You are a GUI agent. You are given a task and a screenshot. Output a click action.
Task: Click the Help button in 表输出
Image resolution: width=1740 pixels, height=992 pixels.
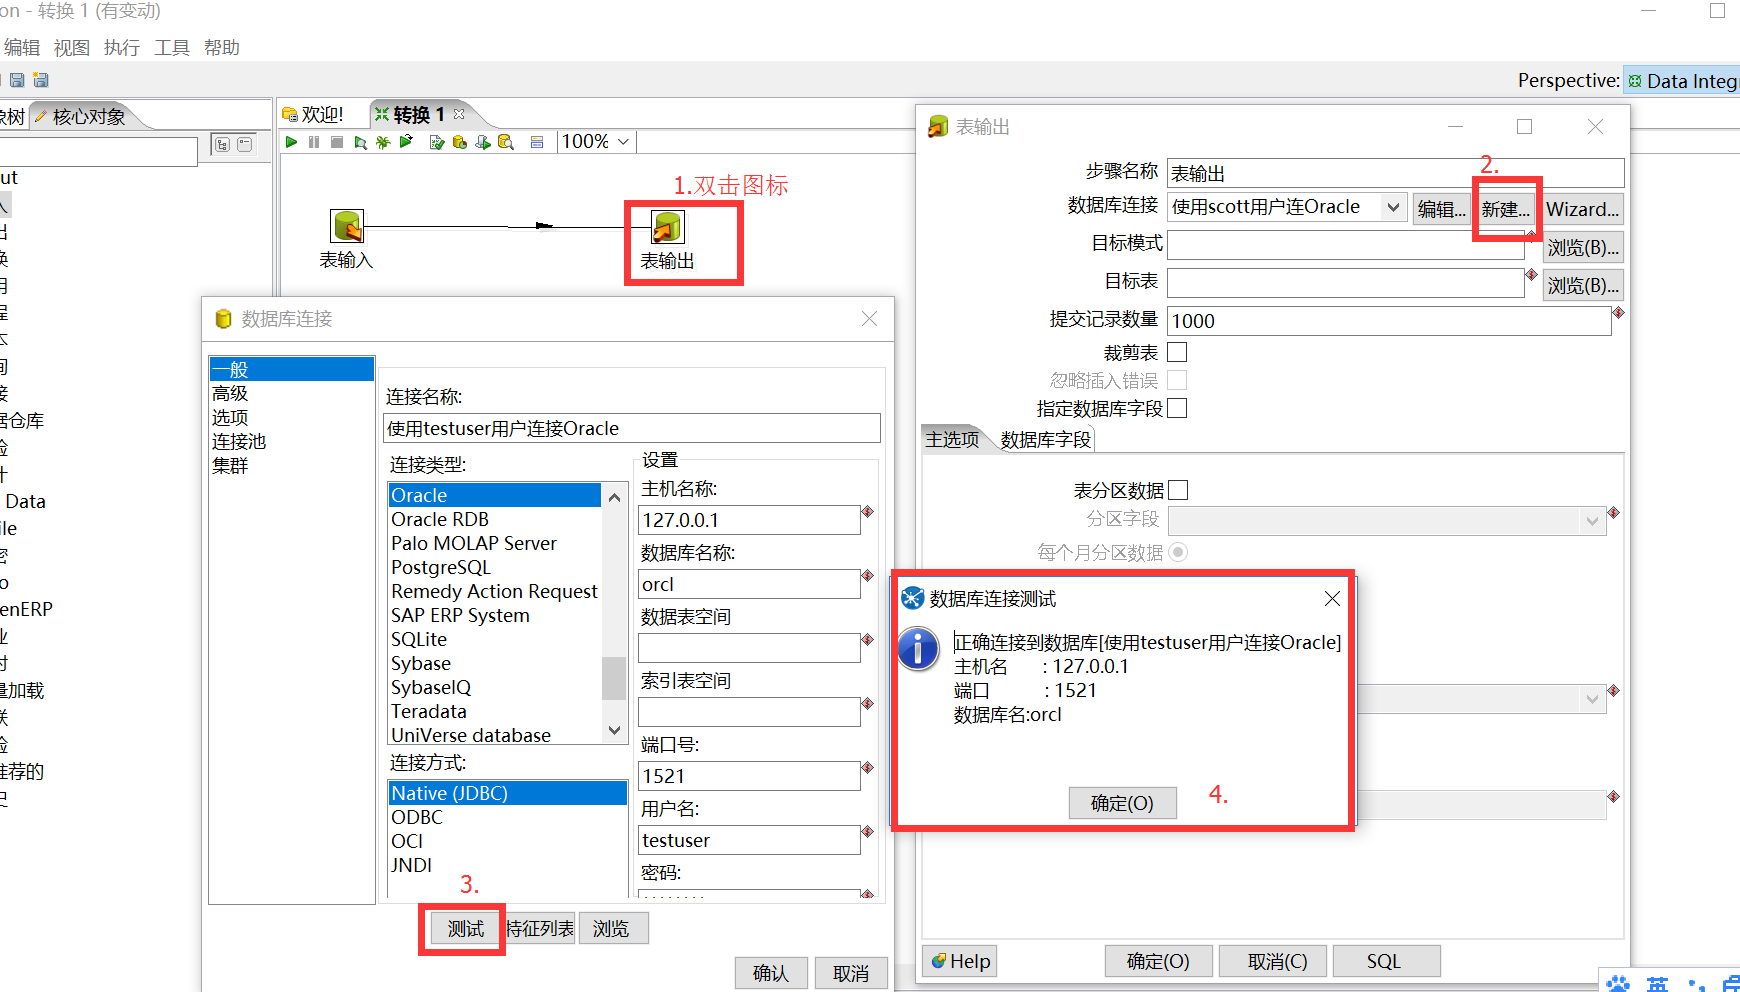(961, 961)
